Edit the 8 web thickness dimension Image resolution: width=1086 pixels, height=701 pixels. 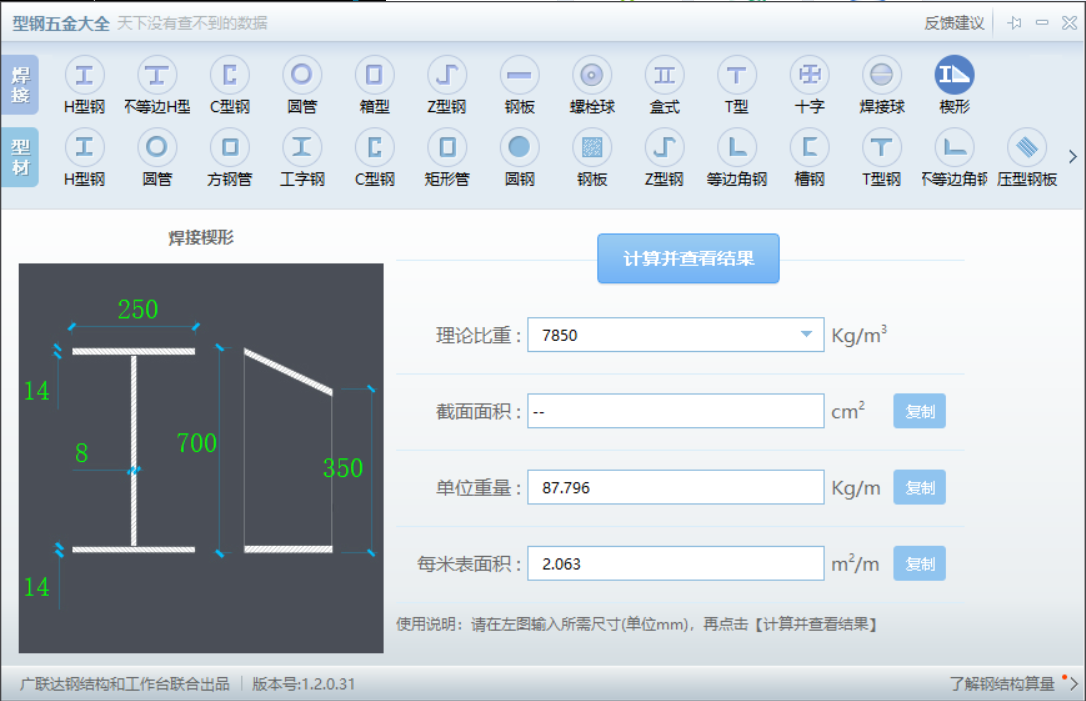click(x=82, y=453)
